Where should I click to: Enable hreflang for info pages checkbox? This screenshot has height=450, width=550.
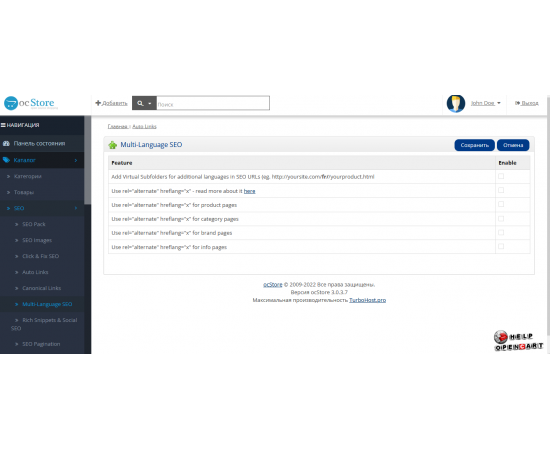501,247
